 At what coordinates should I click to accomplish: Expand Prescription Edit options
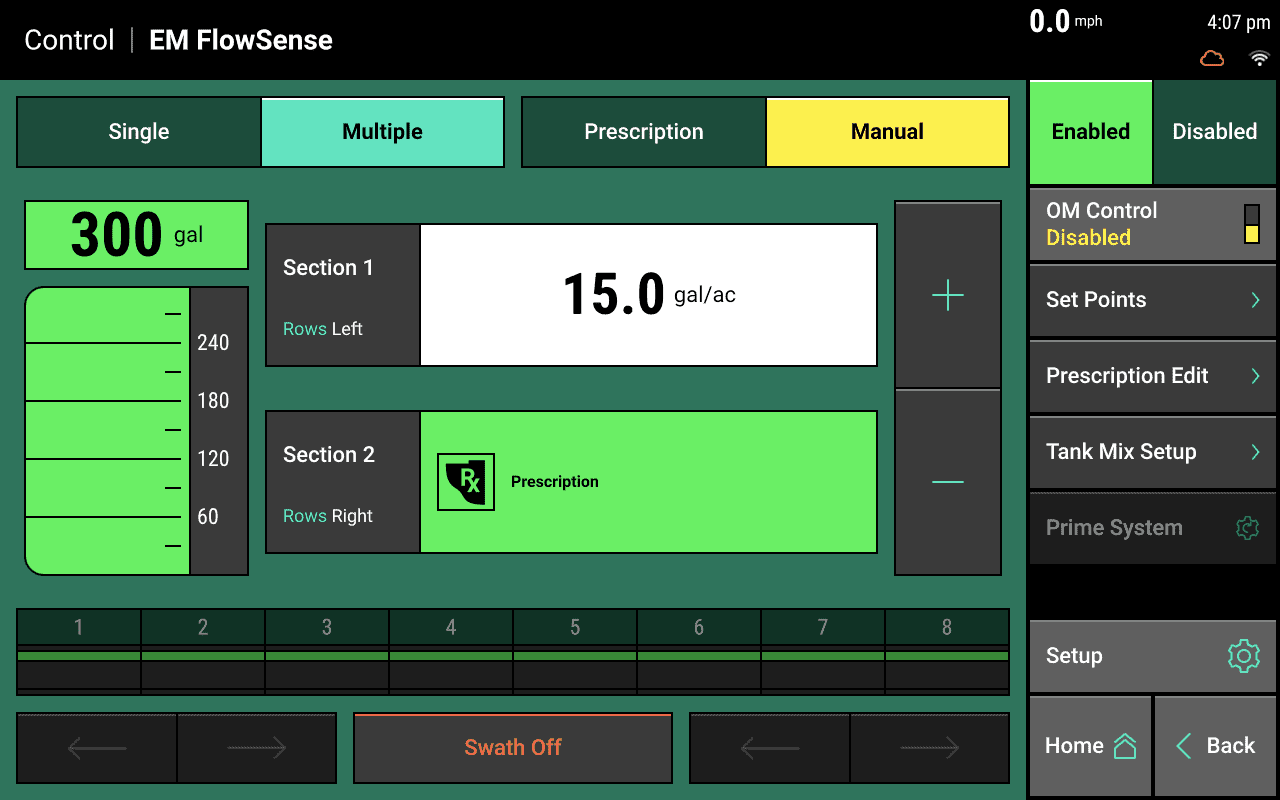1152,375
